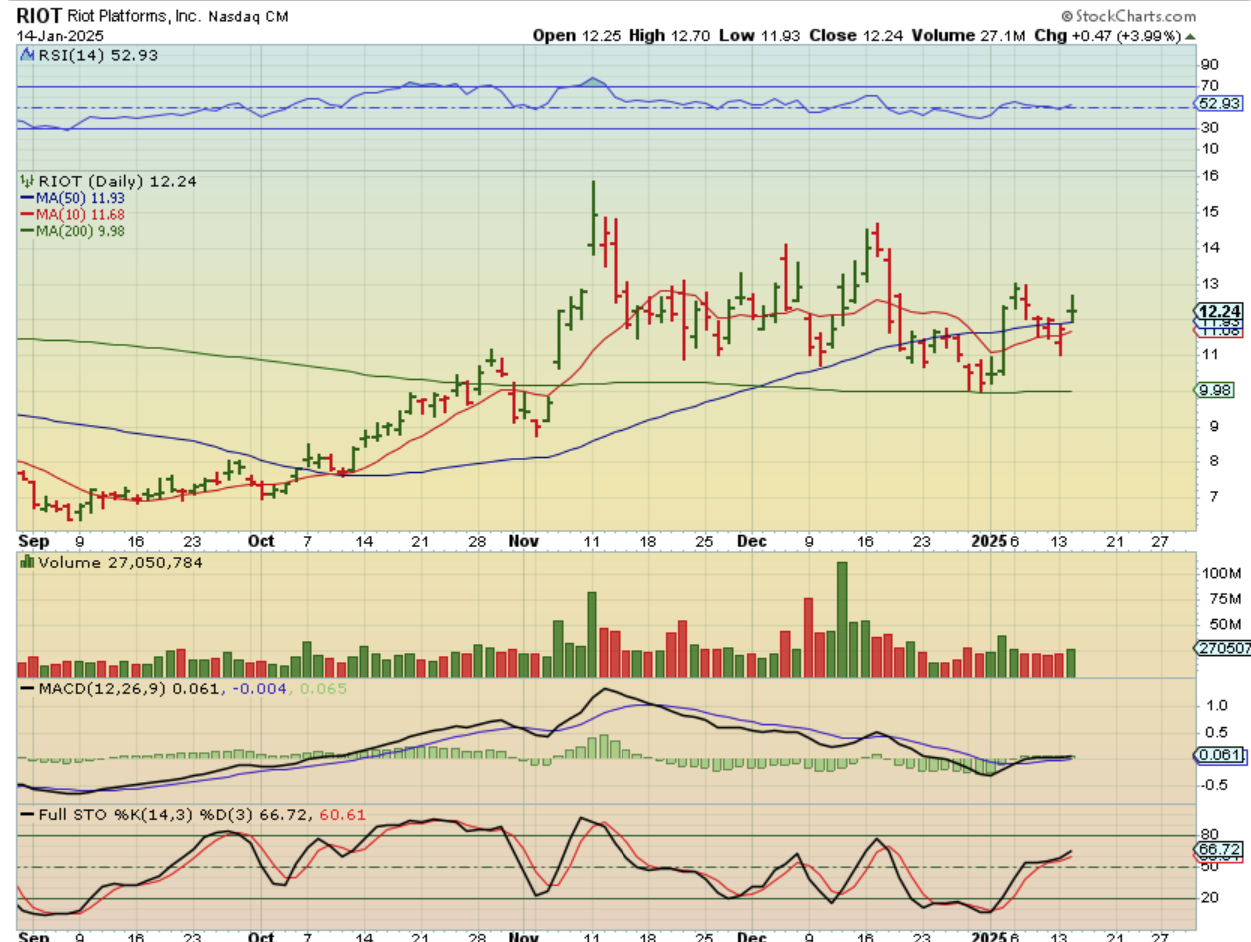Viewport: 1251px width, 942px height.
Task: Click the bold 12.24 price tag on the price axis
Action: [1218, 311]
